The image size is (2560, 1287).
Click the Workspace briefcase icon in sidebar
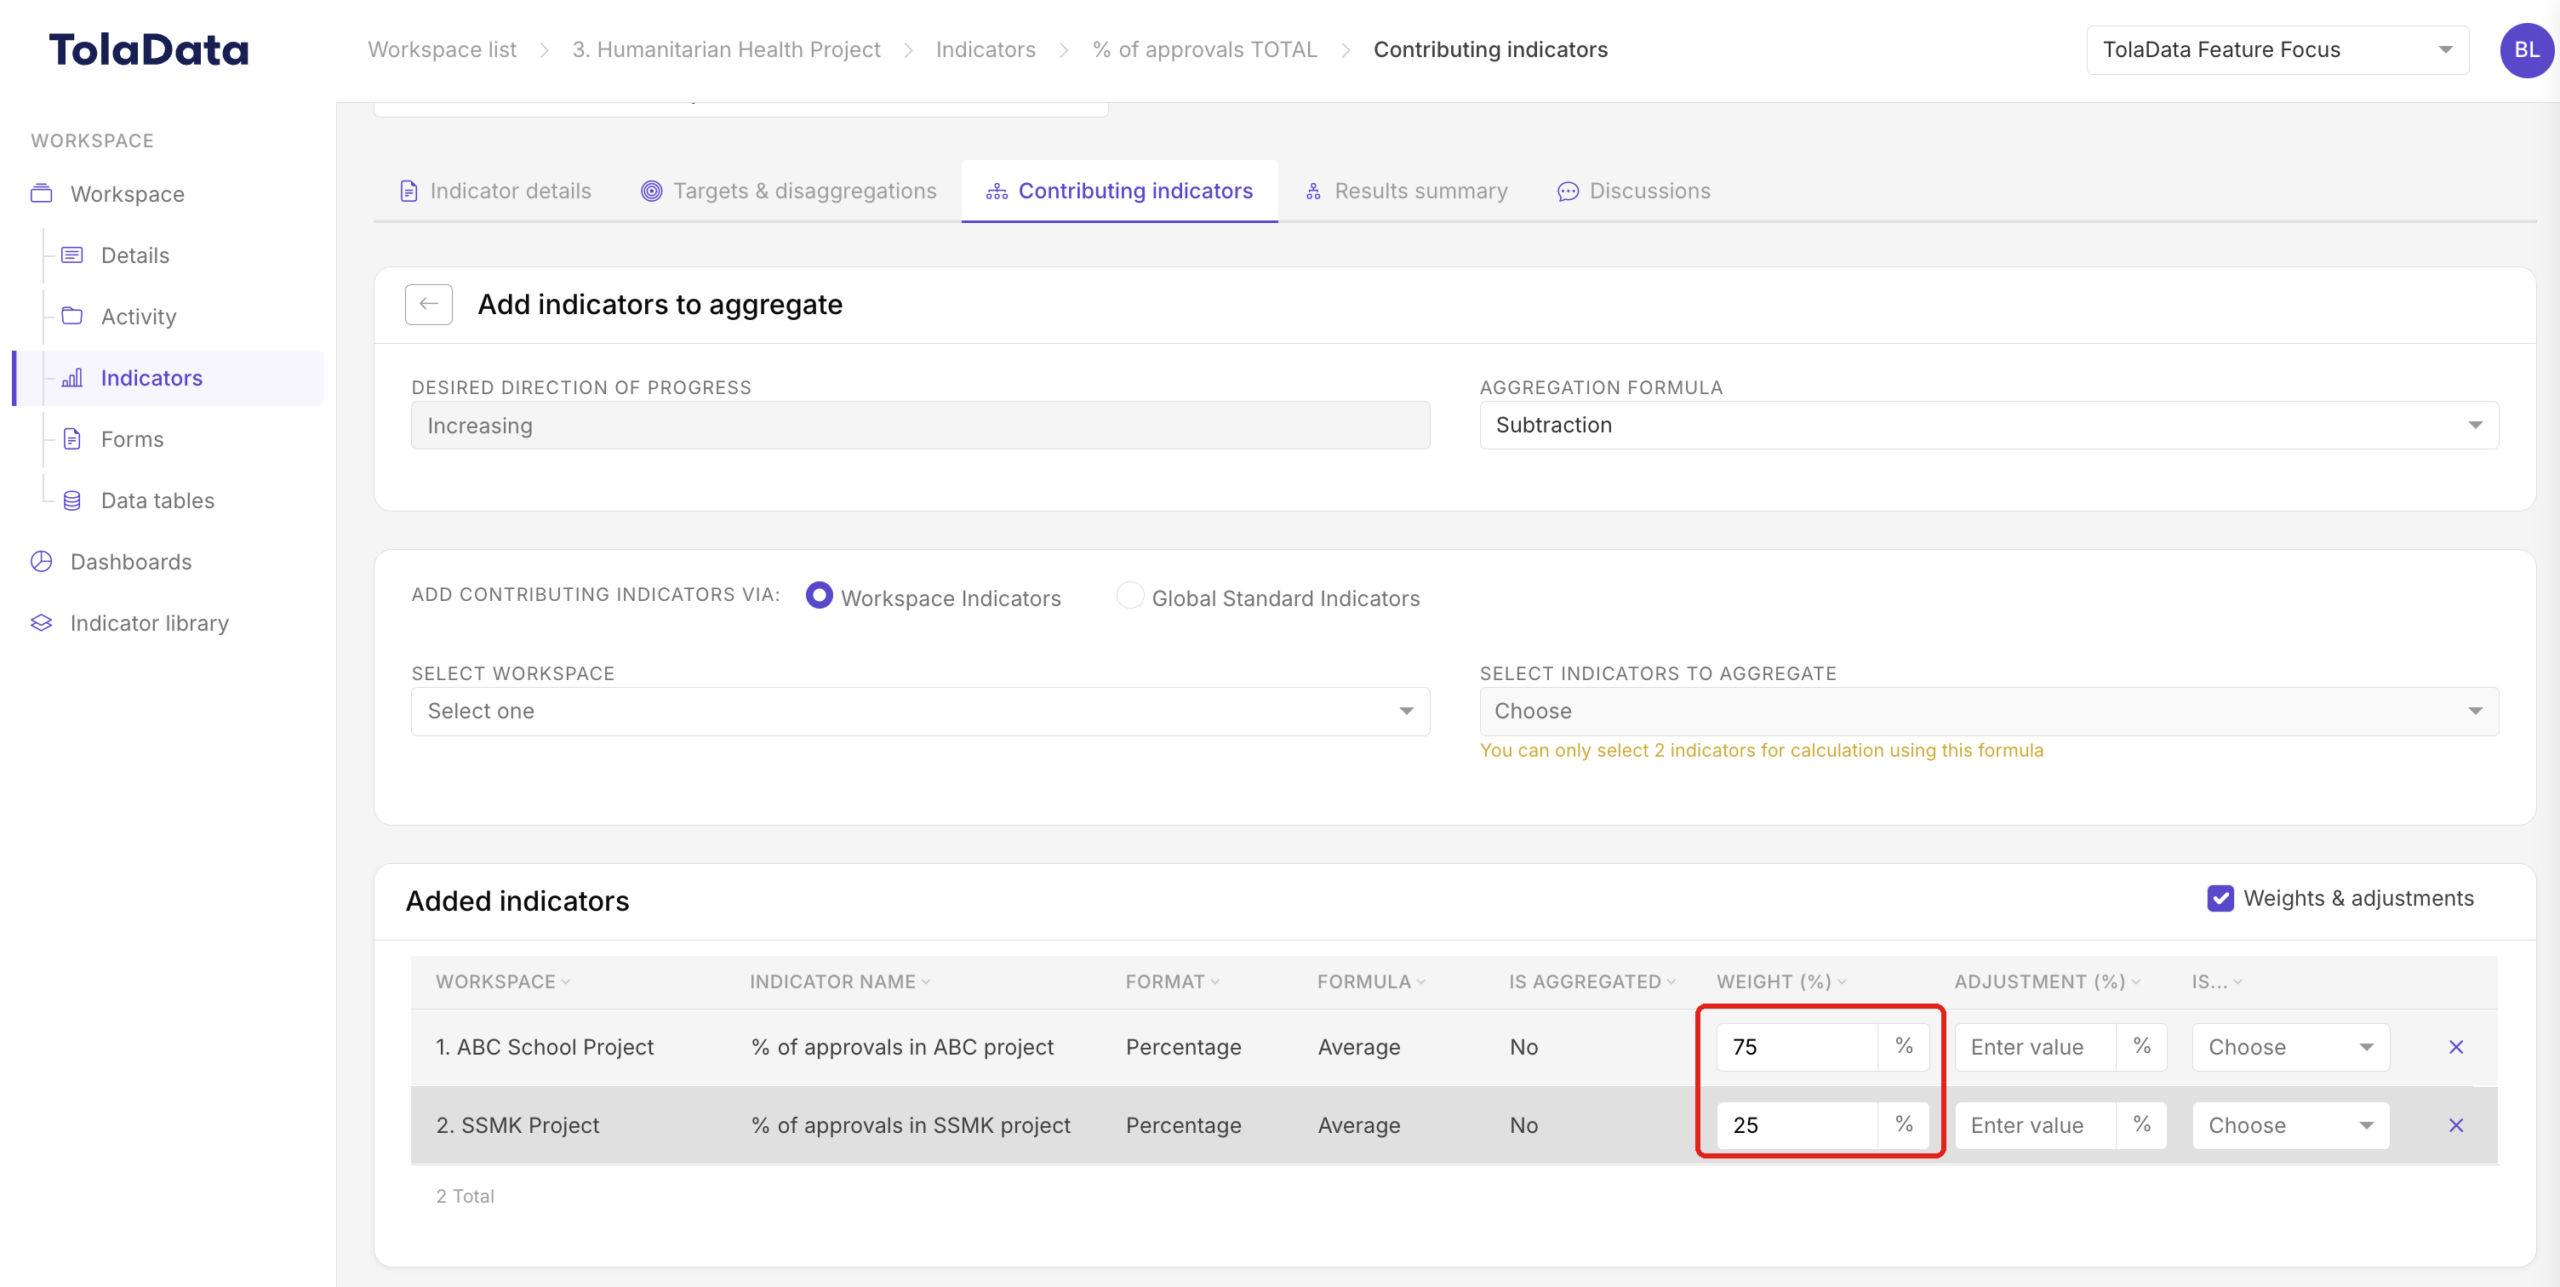pos(41,193)
